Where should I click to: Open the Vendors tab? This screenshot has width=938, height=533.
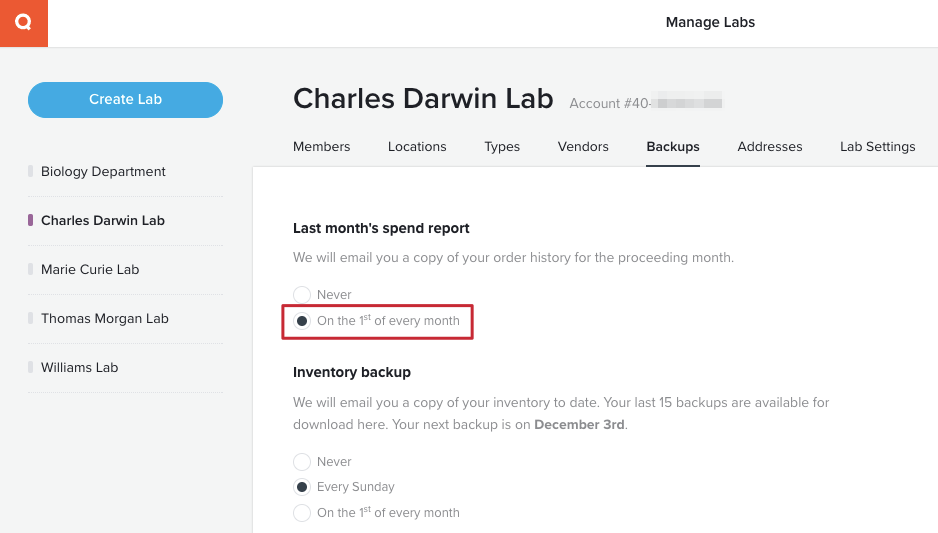coord(583,147)
